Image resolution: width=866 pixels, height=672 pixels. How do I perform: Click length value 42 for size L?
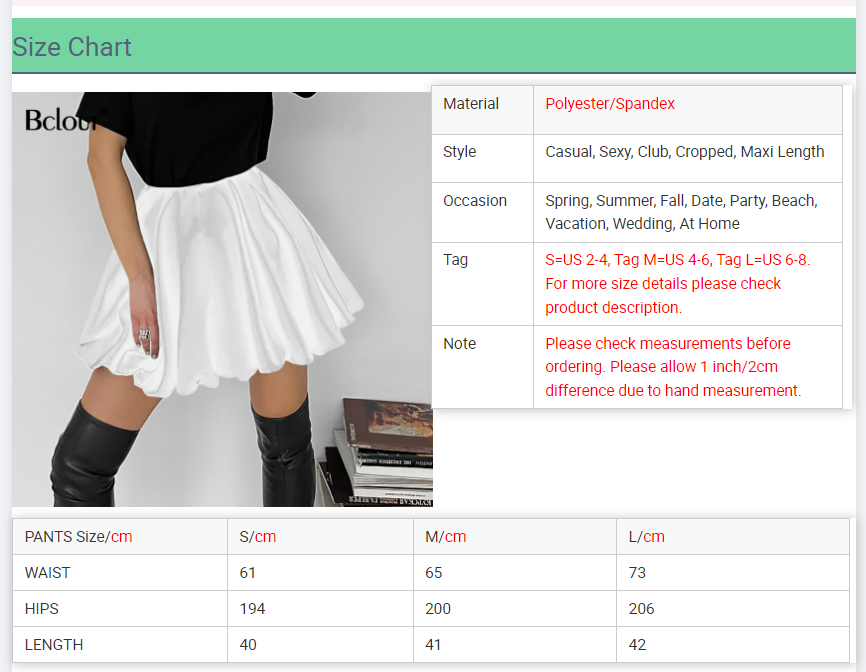tap(732, 644)
